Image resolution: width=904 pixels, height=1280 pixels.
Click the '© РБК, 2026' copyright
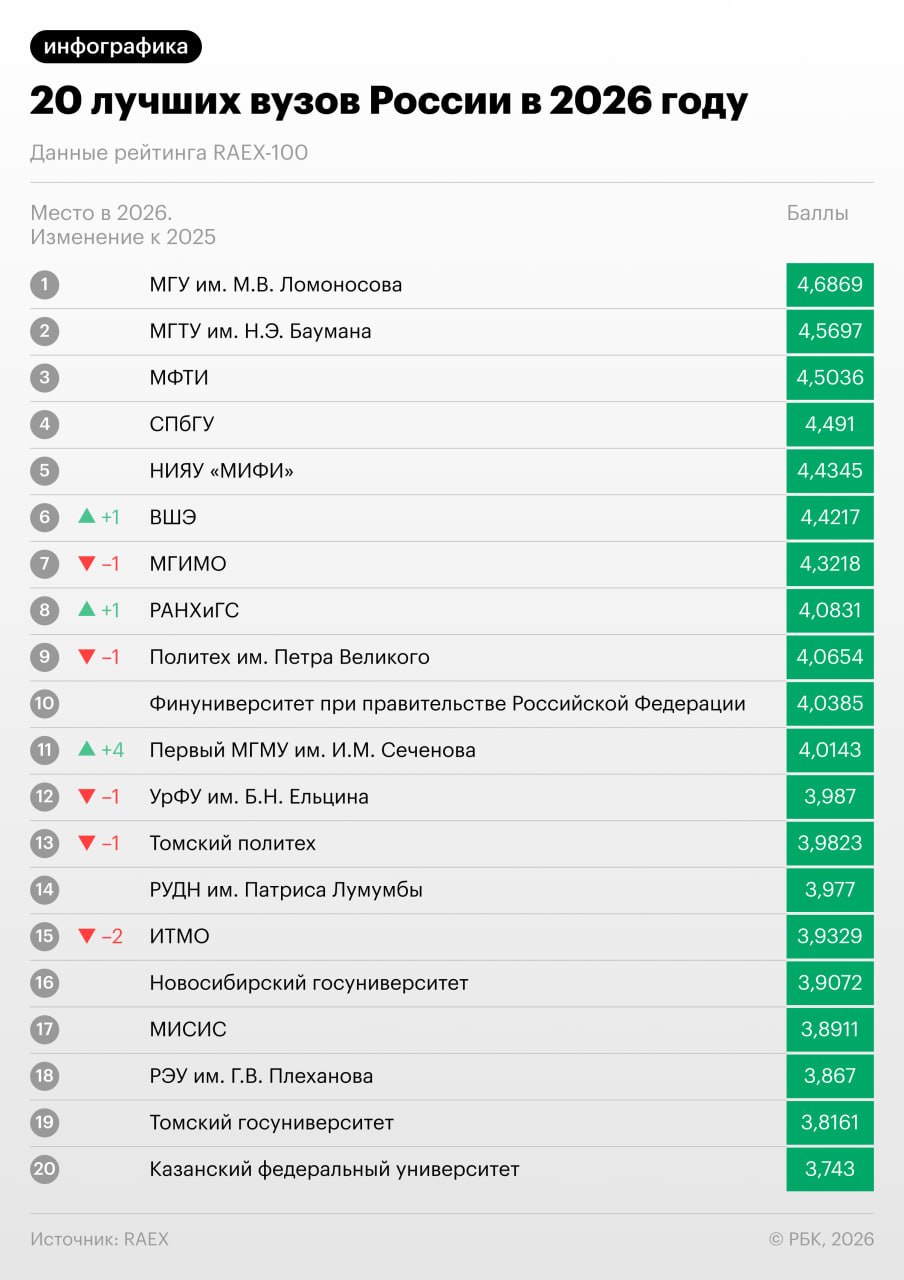click(821, 1239)
